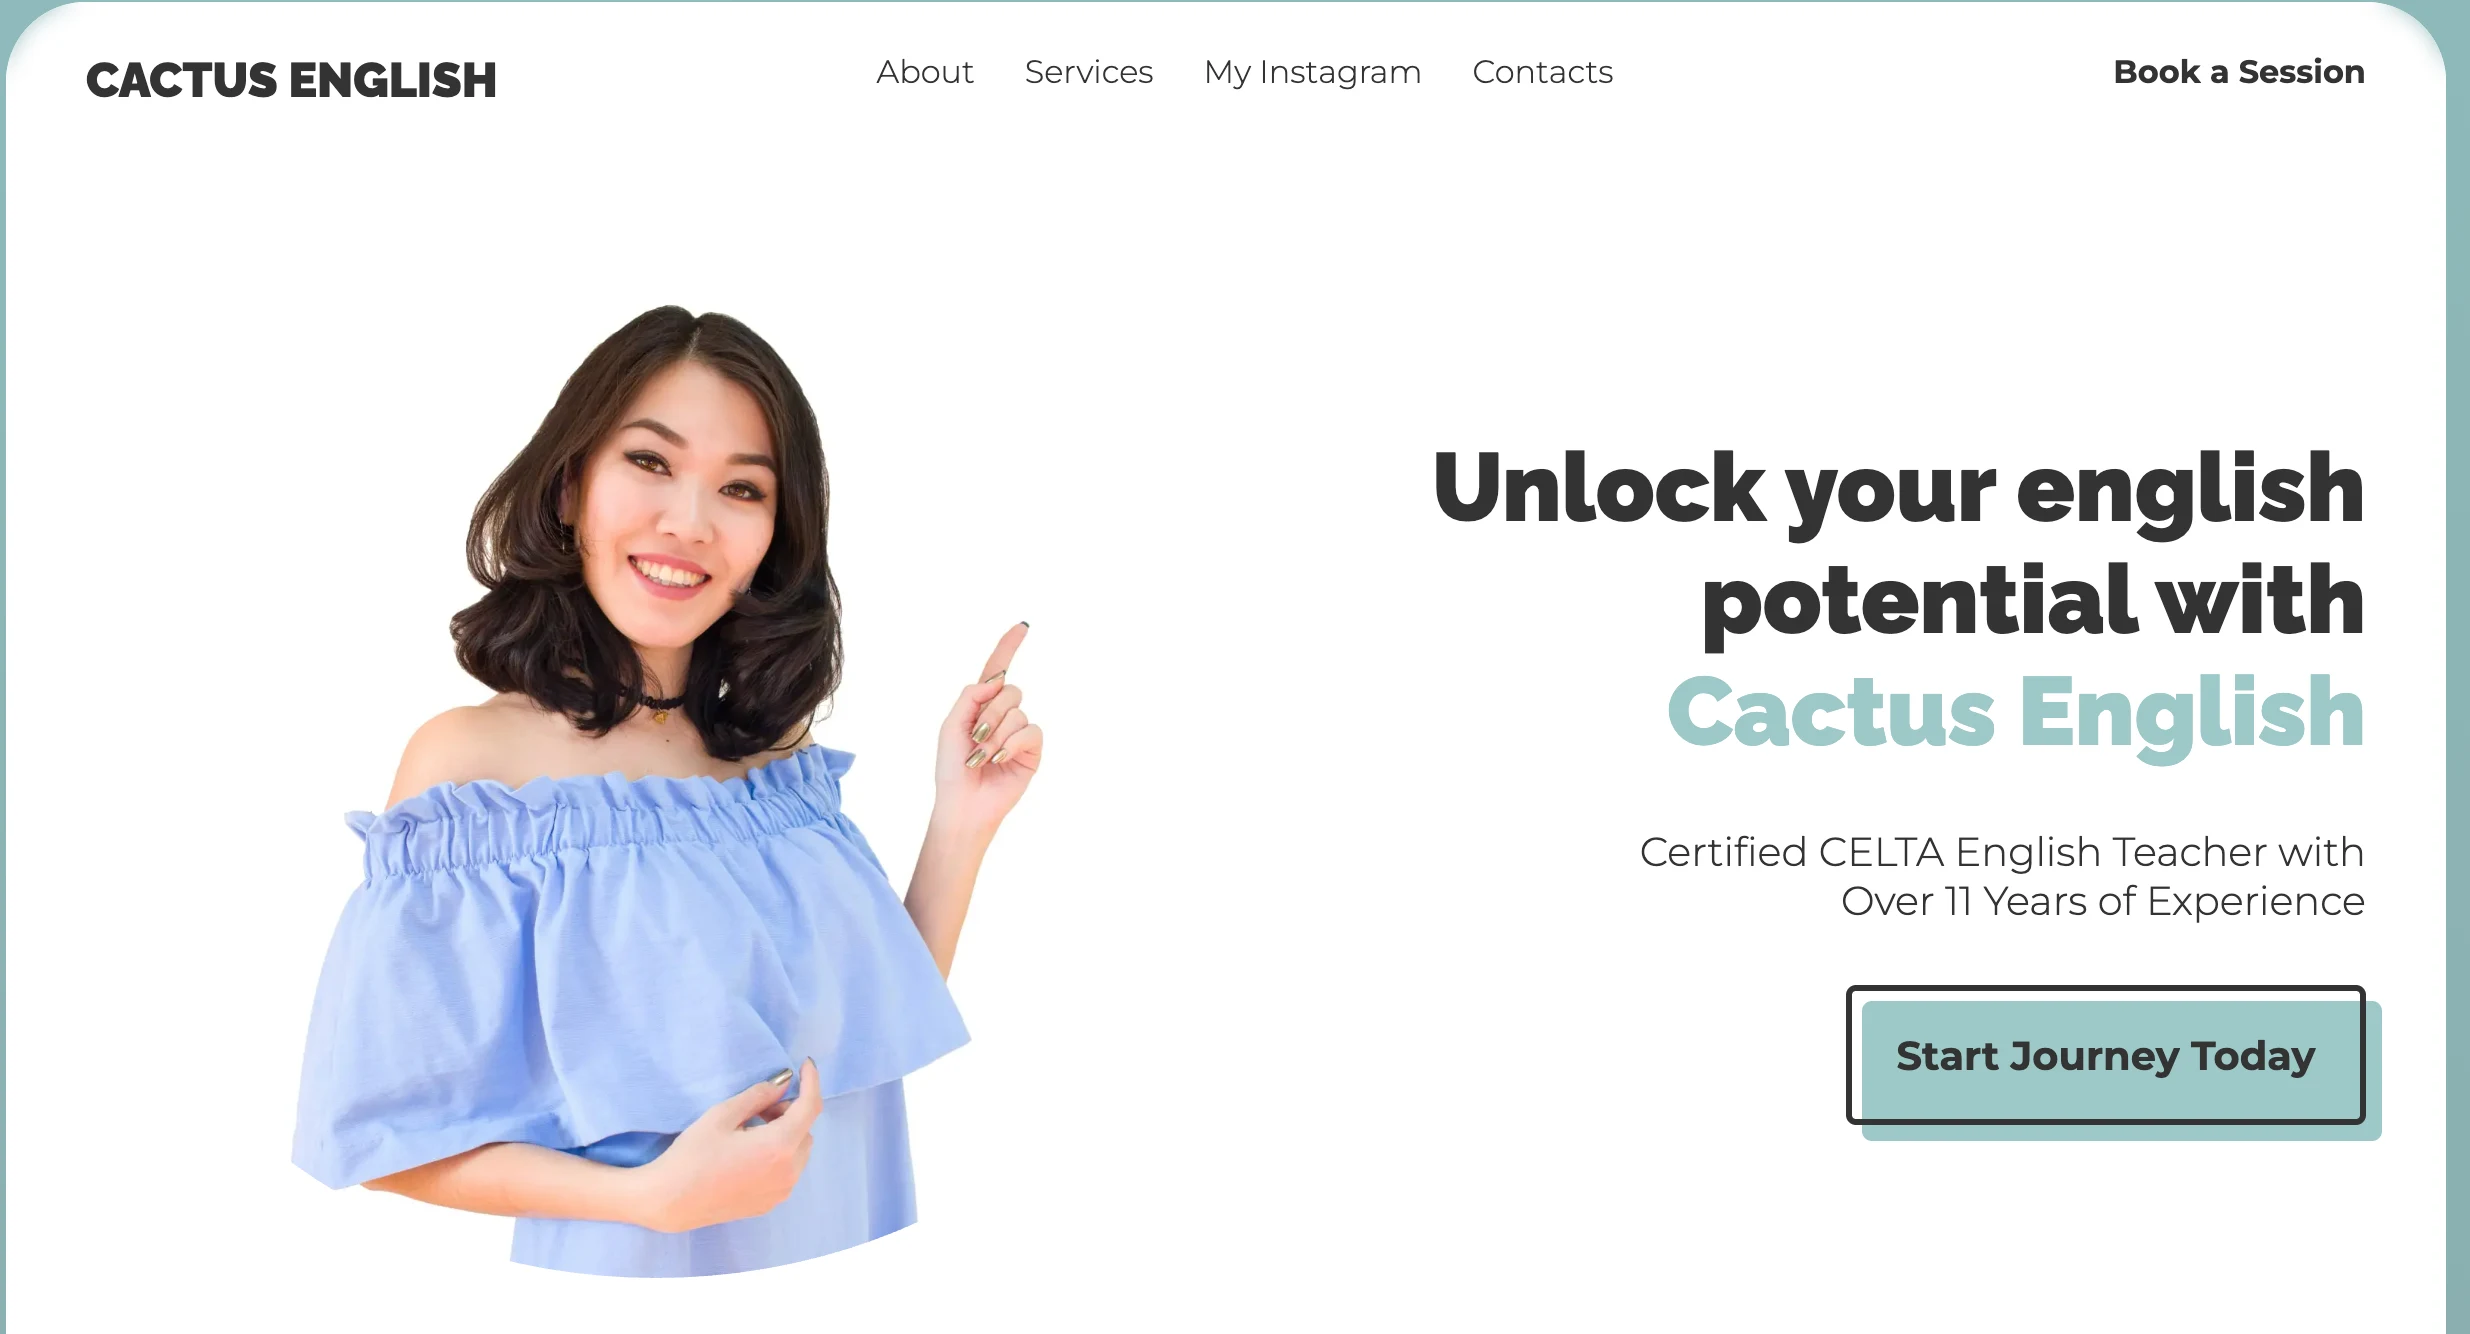Screen dimensions: 2470x1334
Task: Click the 'Over 11 Years of Experience' text
Action: pyautogui.click(x=2103, y=901)
